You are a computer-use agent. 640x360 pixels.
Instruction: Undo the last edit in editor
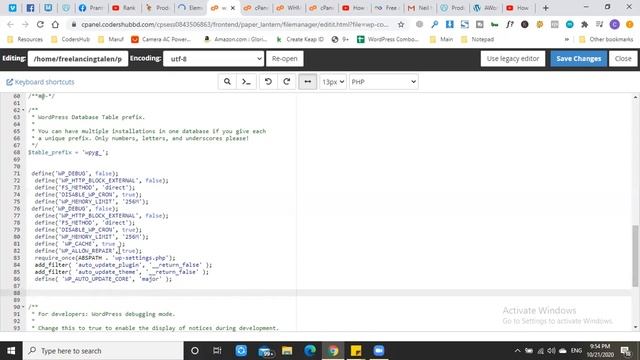268,82
